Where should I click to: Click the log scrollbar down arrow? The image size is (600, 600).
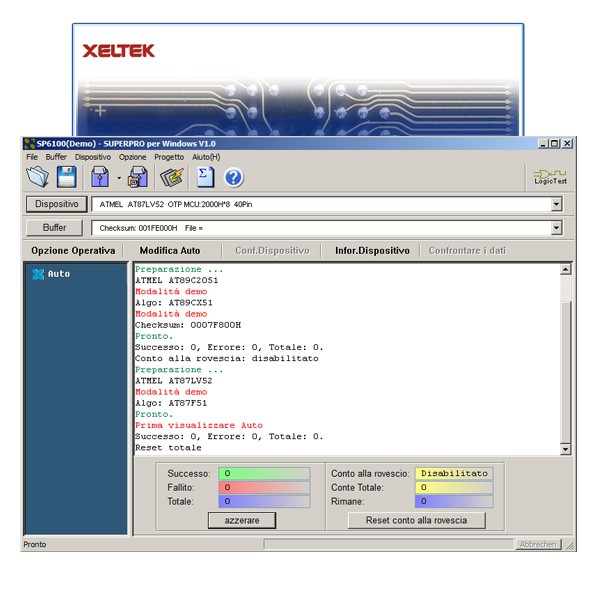(x=565, y=449)
